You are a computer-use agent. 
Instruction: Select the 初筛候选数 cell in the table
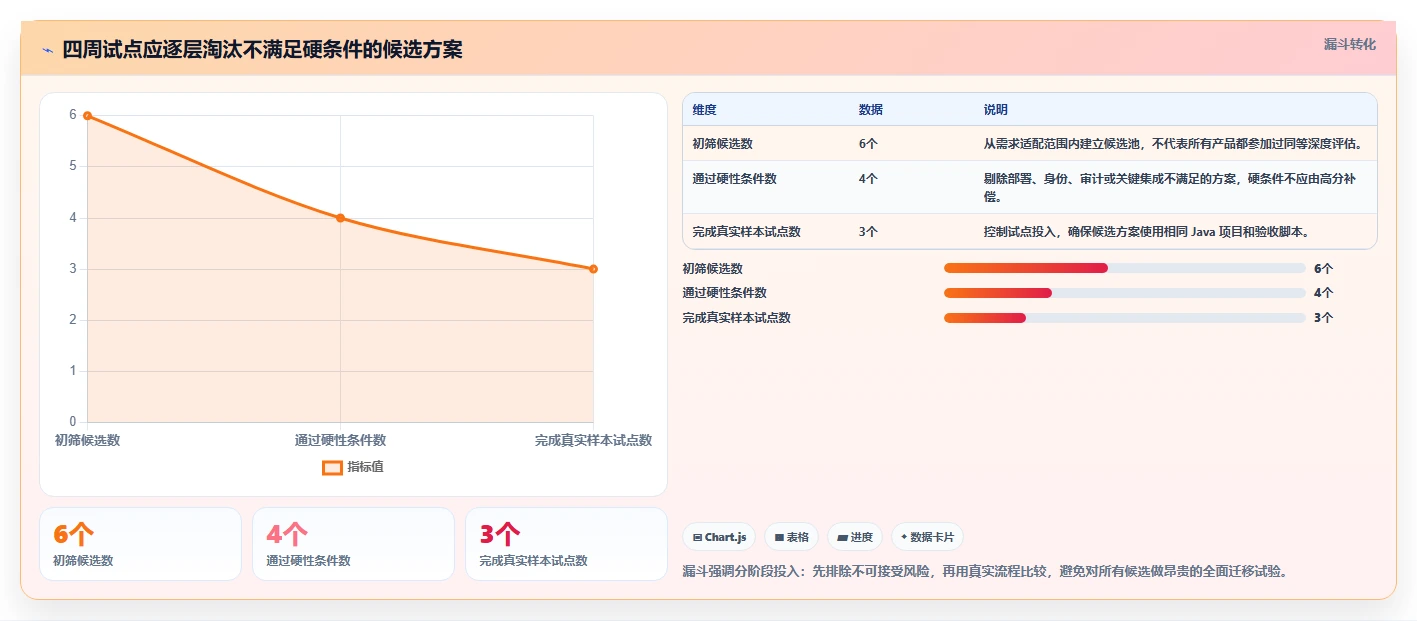722,144
